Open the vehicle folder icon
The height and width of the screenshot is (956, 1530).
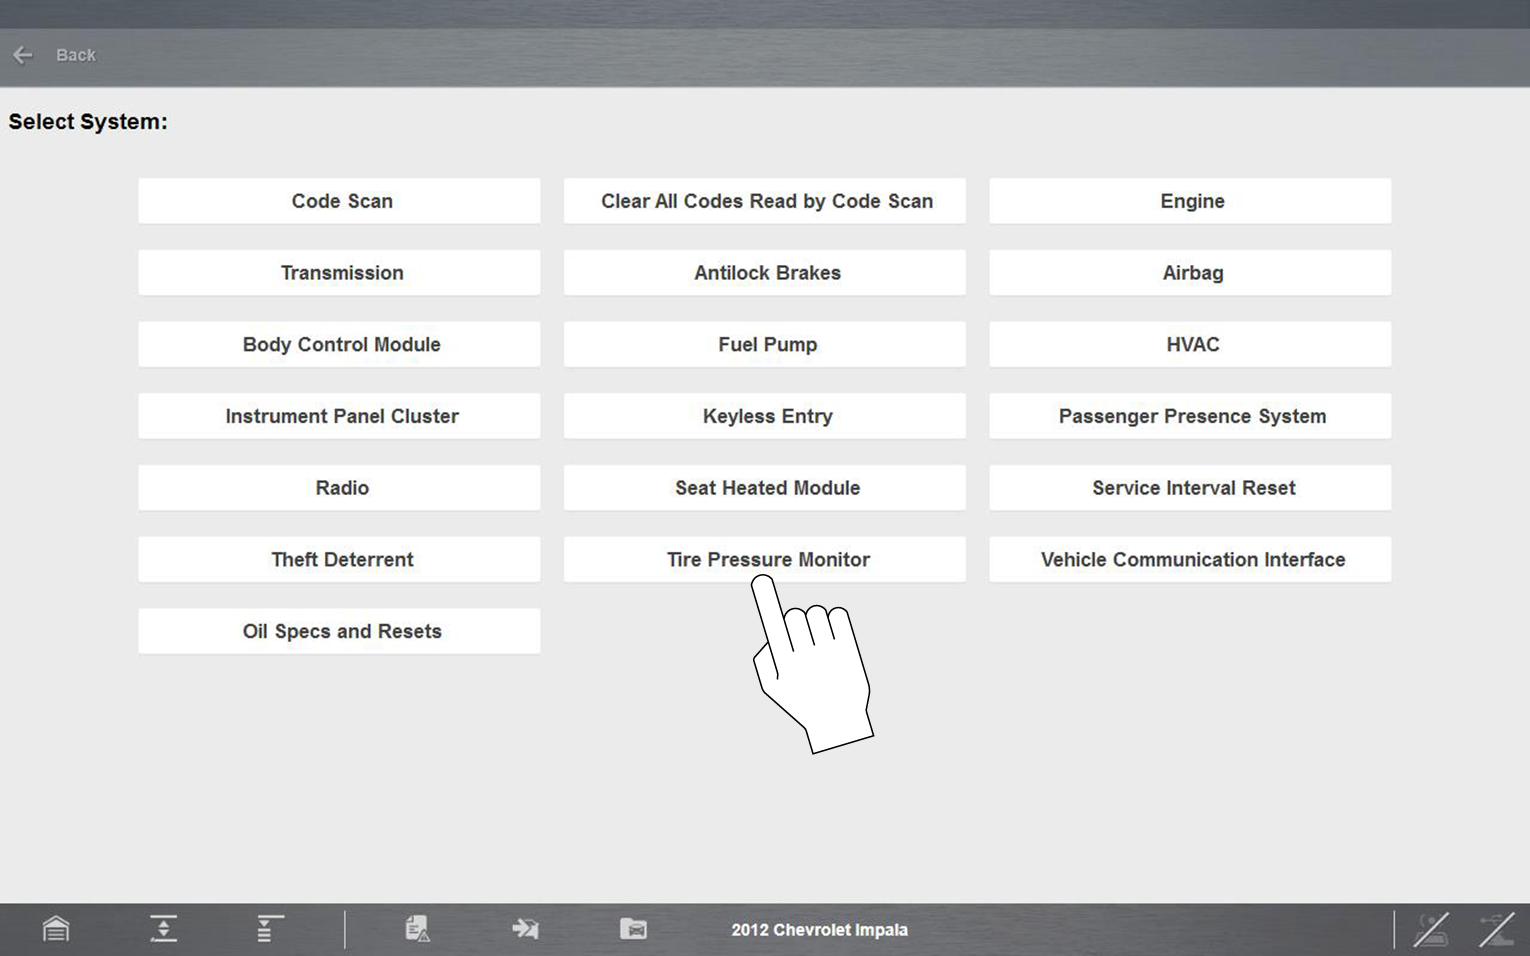[x=633, y=929]
